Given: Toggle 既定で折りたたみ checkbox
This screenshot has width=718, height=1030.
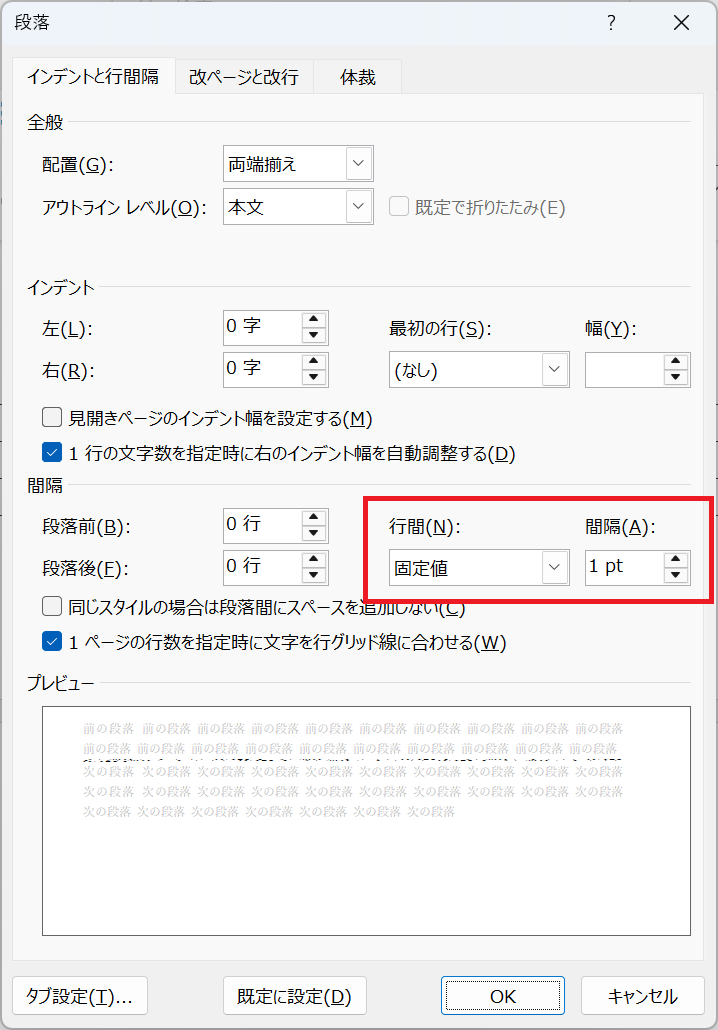Looking at the screenshot, I should click(399, 207).
